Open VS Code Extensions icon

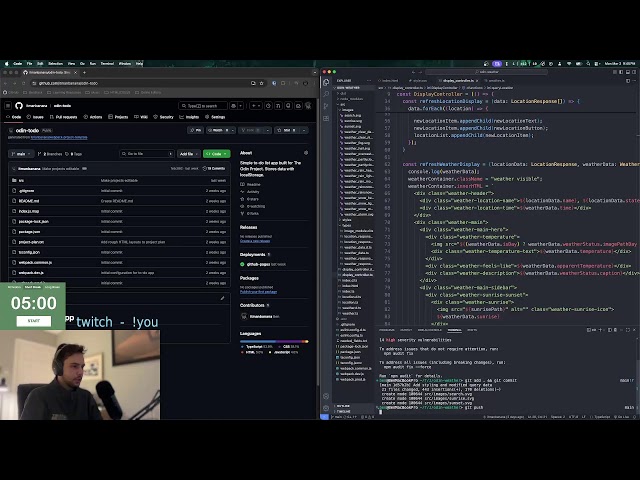(326, 118)
